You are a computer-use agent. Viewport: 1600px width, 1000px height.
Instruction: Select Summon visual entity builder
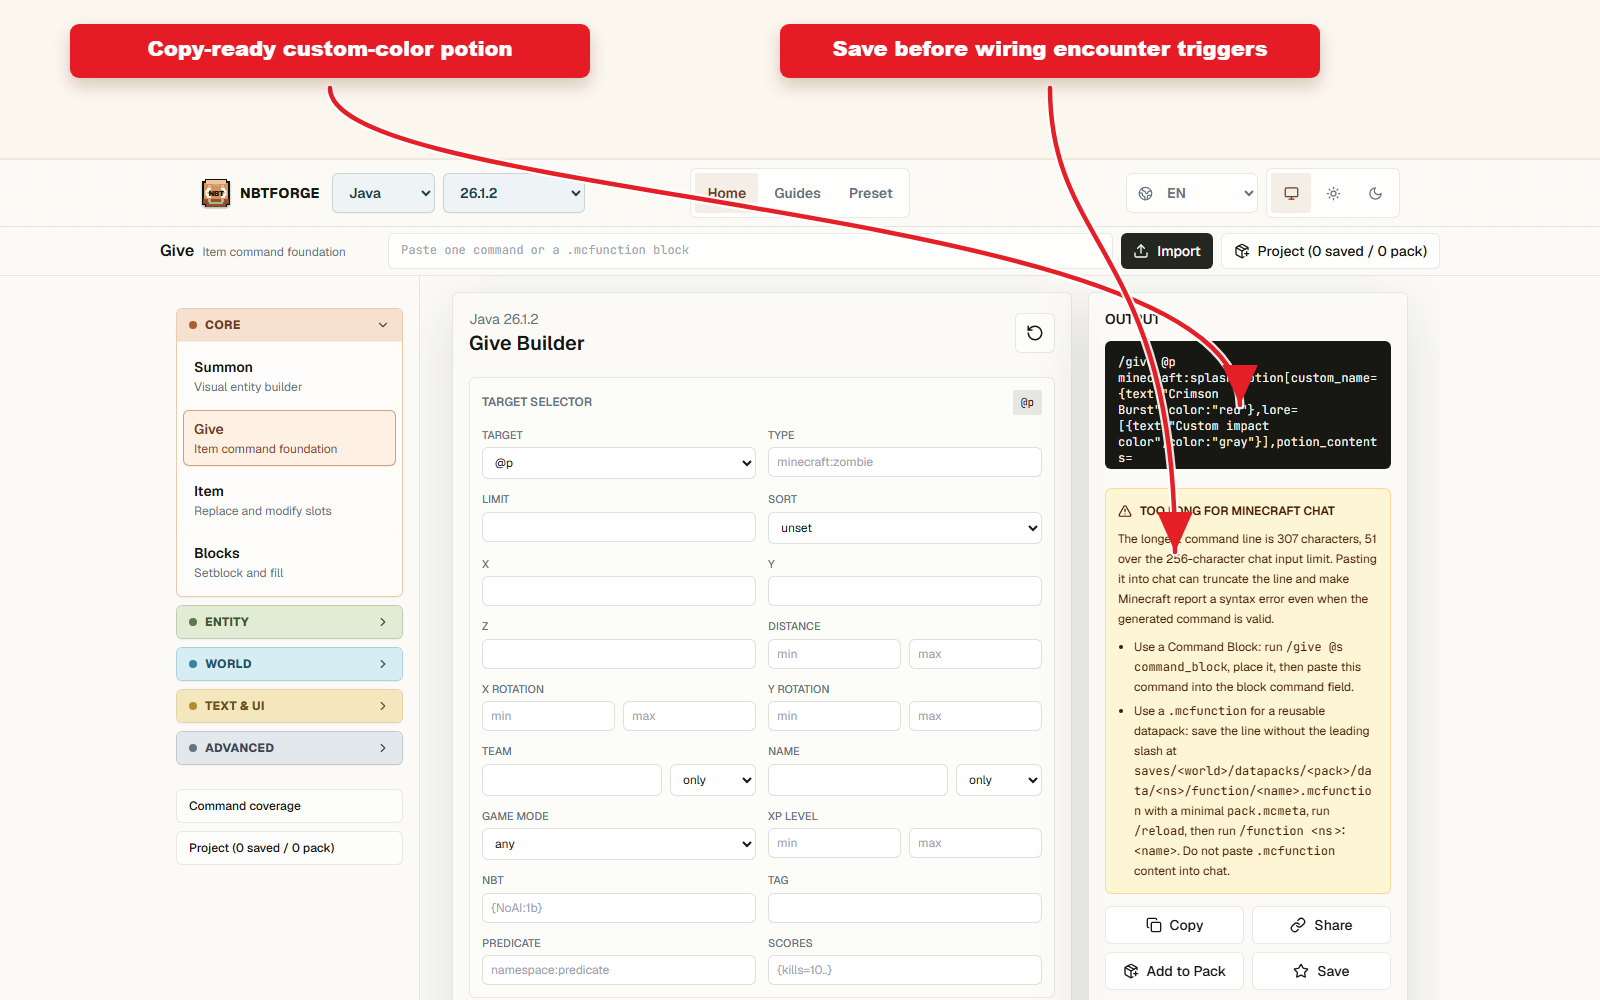(x=290, y=376)
